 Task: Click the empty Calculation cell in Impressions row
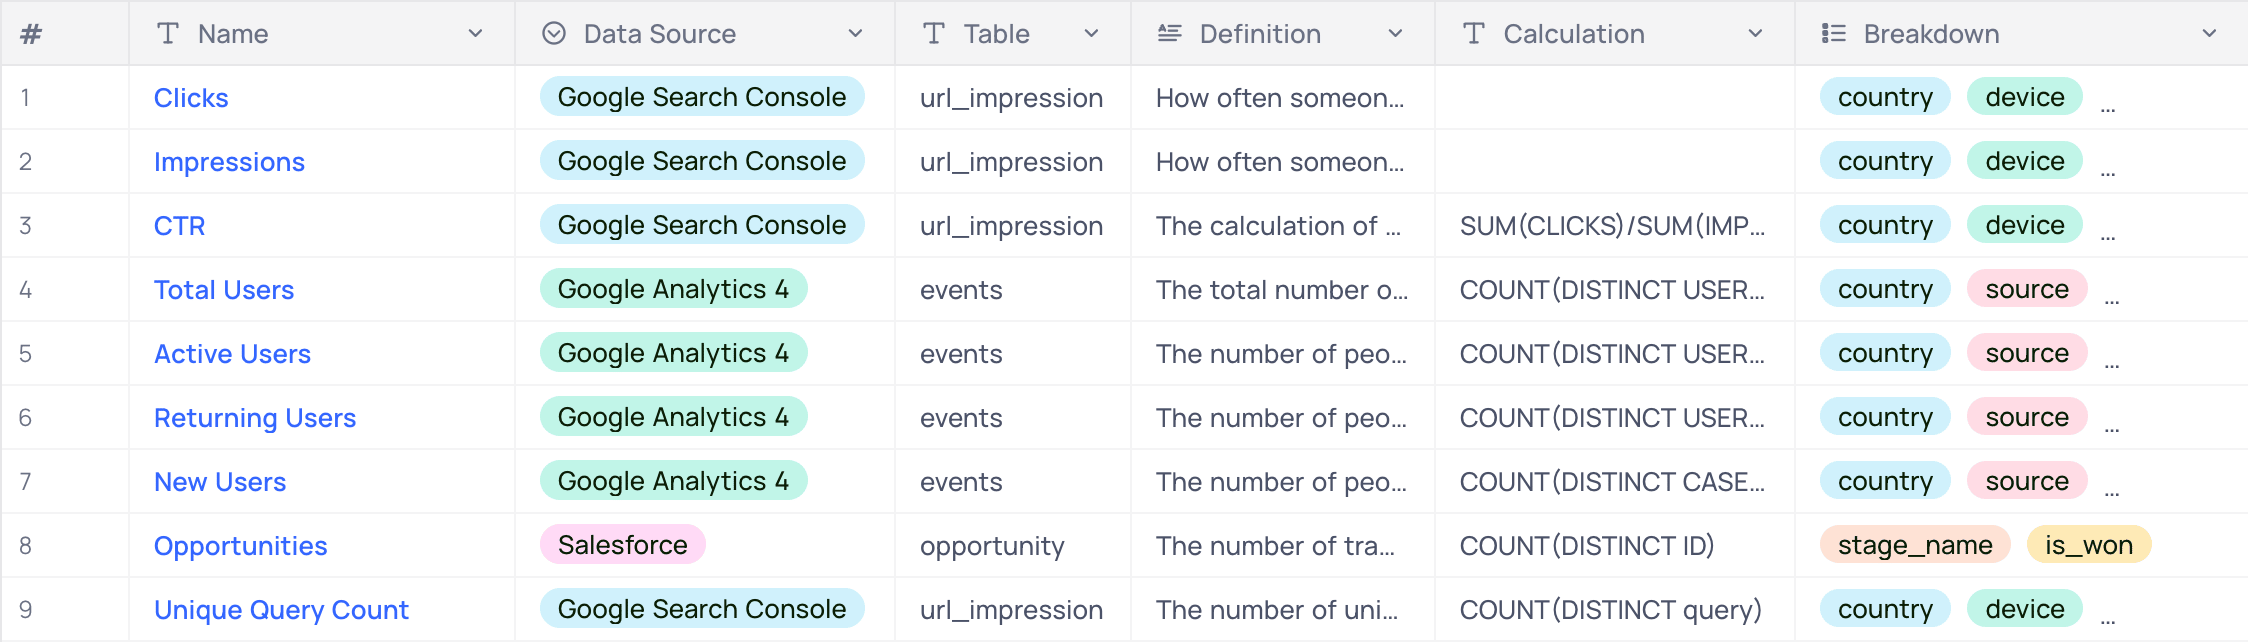pos(1615,162)
